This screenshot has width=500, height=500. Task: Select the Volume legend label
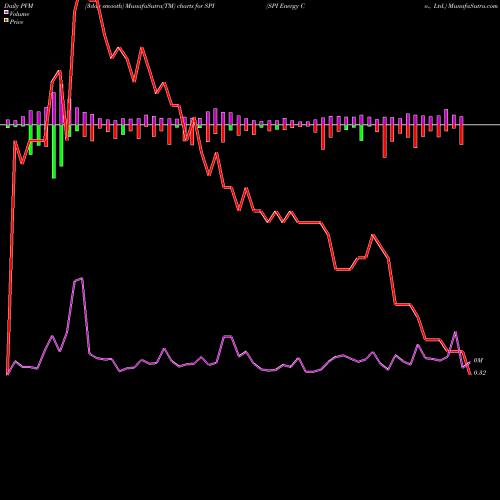[19, 14]
